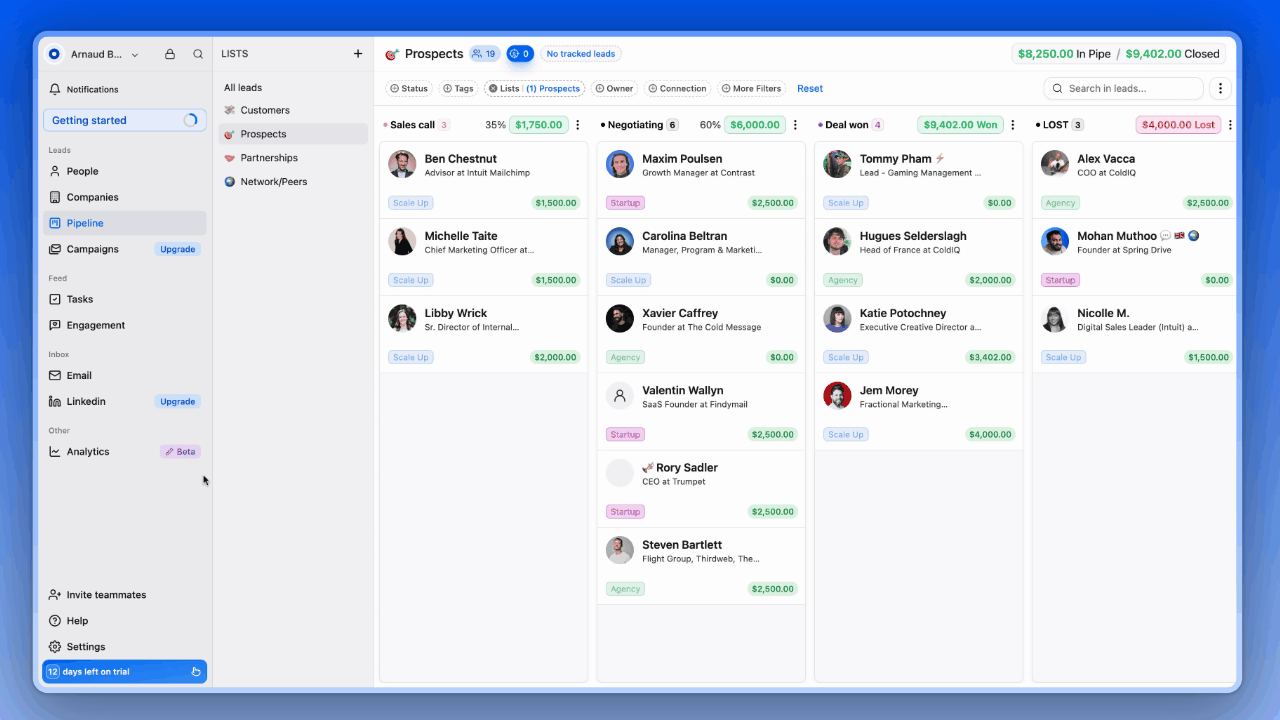Focus the Search in leads field
The image size is (1280, 720).
pyautogui.click(x=1123, y=88)
